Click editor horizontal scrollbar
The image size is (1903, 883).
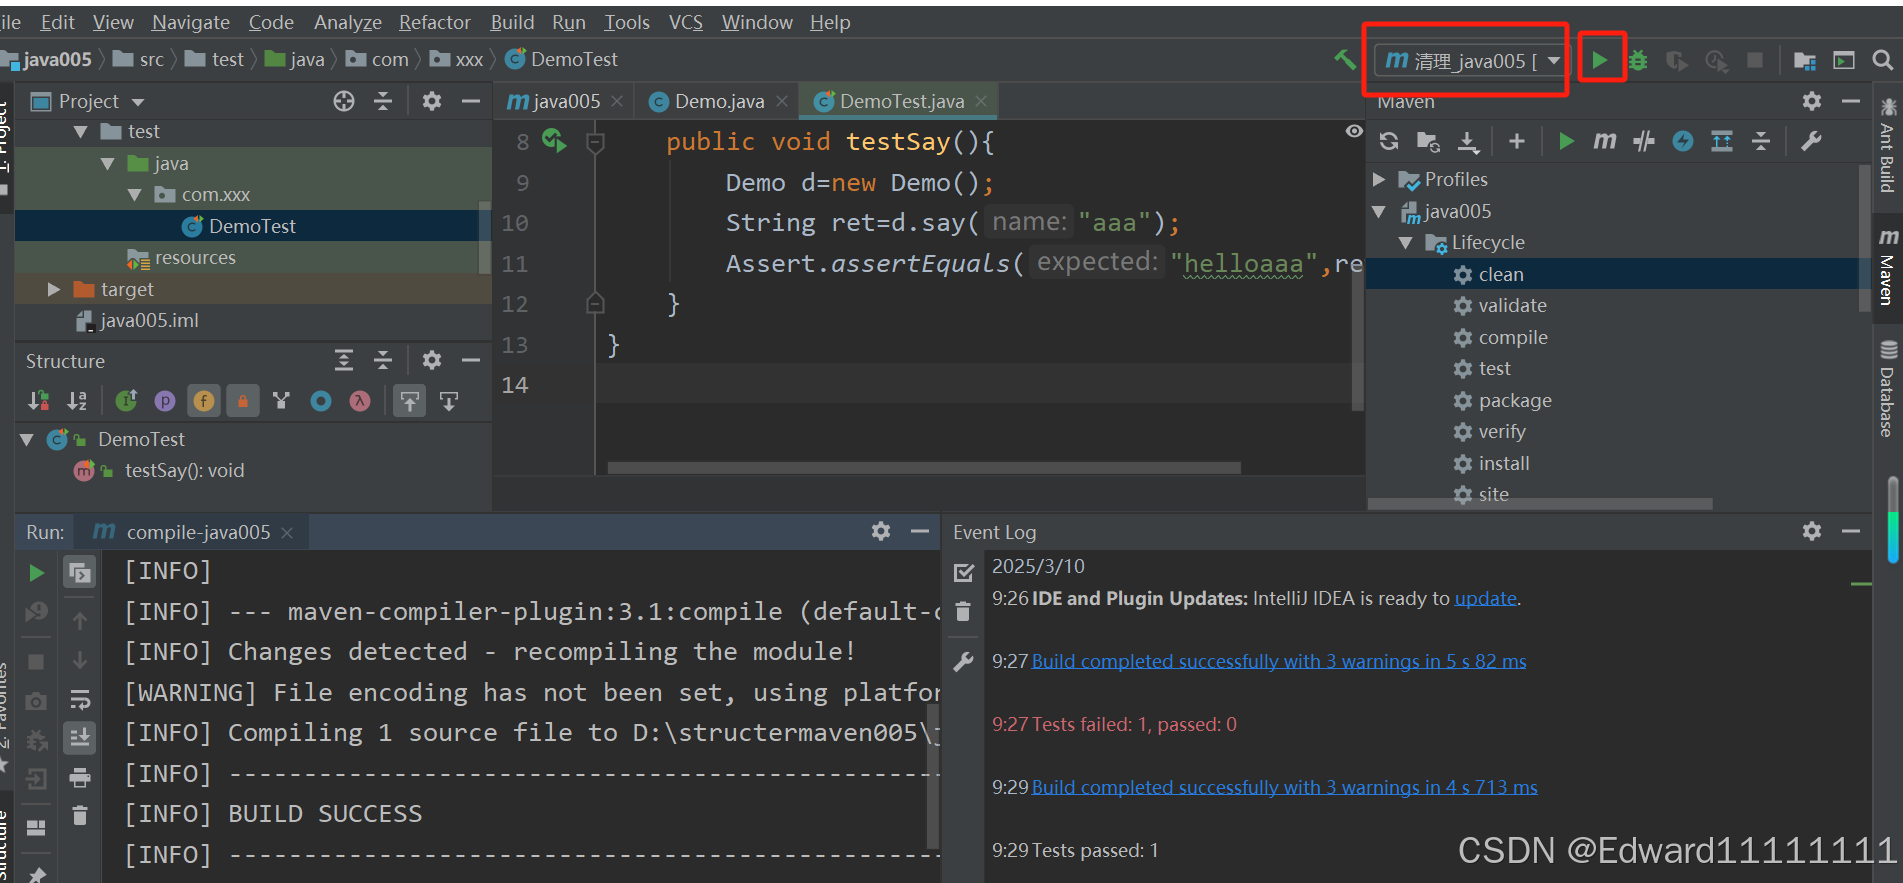pos(924,468)
